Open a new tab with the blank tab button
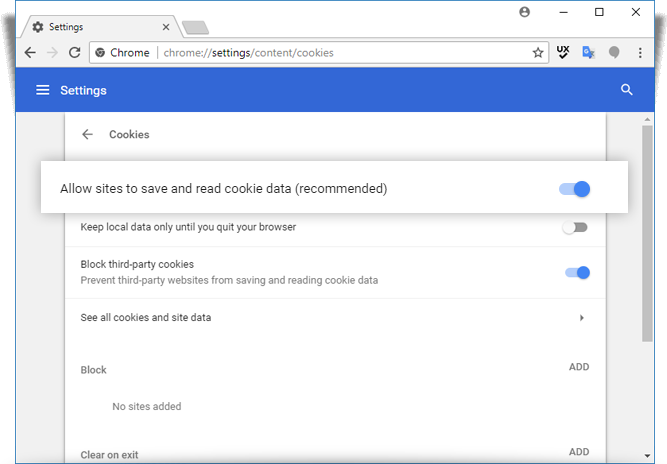The image size is (667, 464). point(195,28)
